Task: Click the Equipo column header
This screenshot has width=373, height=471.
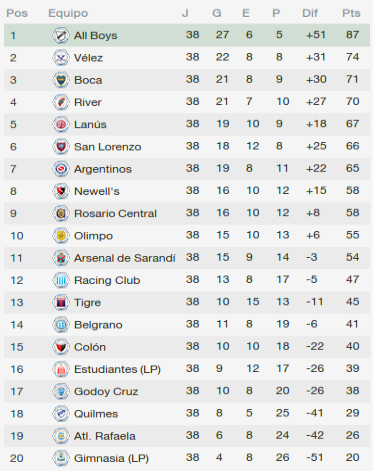Action: (68, 13)
